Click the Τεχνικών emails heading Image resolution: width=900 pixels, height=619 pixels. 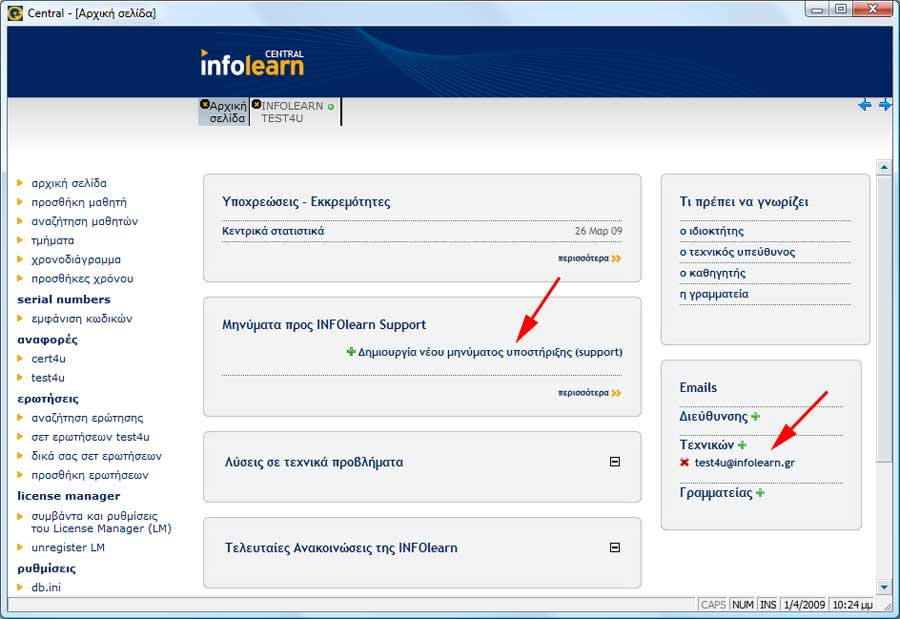point(707,444)
